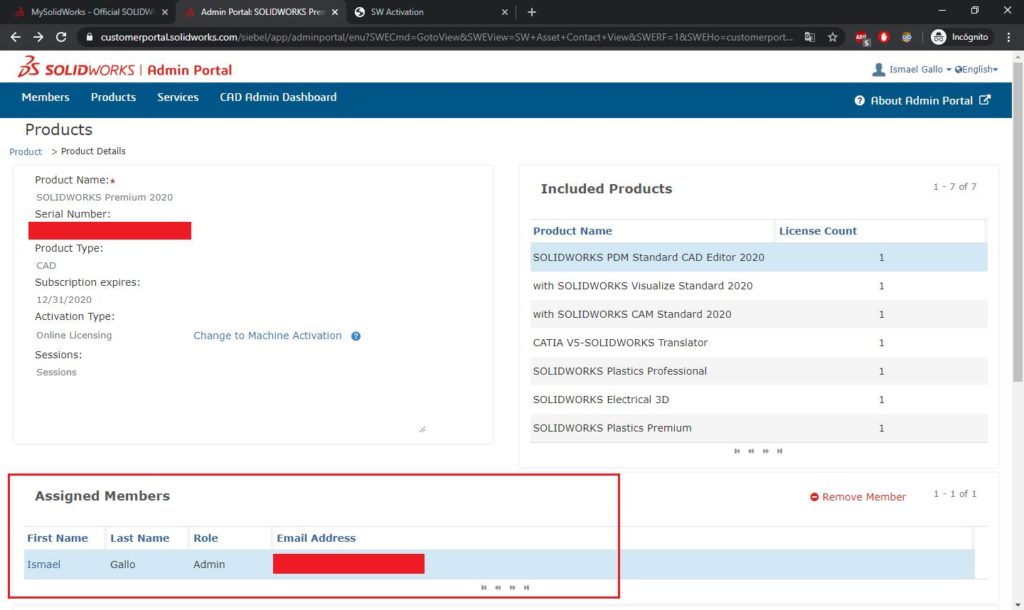Image resolution: width=1024 pixels, height=610 pixels.
Task: Go to first page of Assigned Members
Action: click(484, 588)
